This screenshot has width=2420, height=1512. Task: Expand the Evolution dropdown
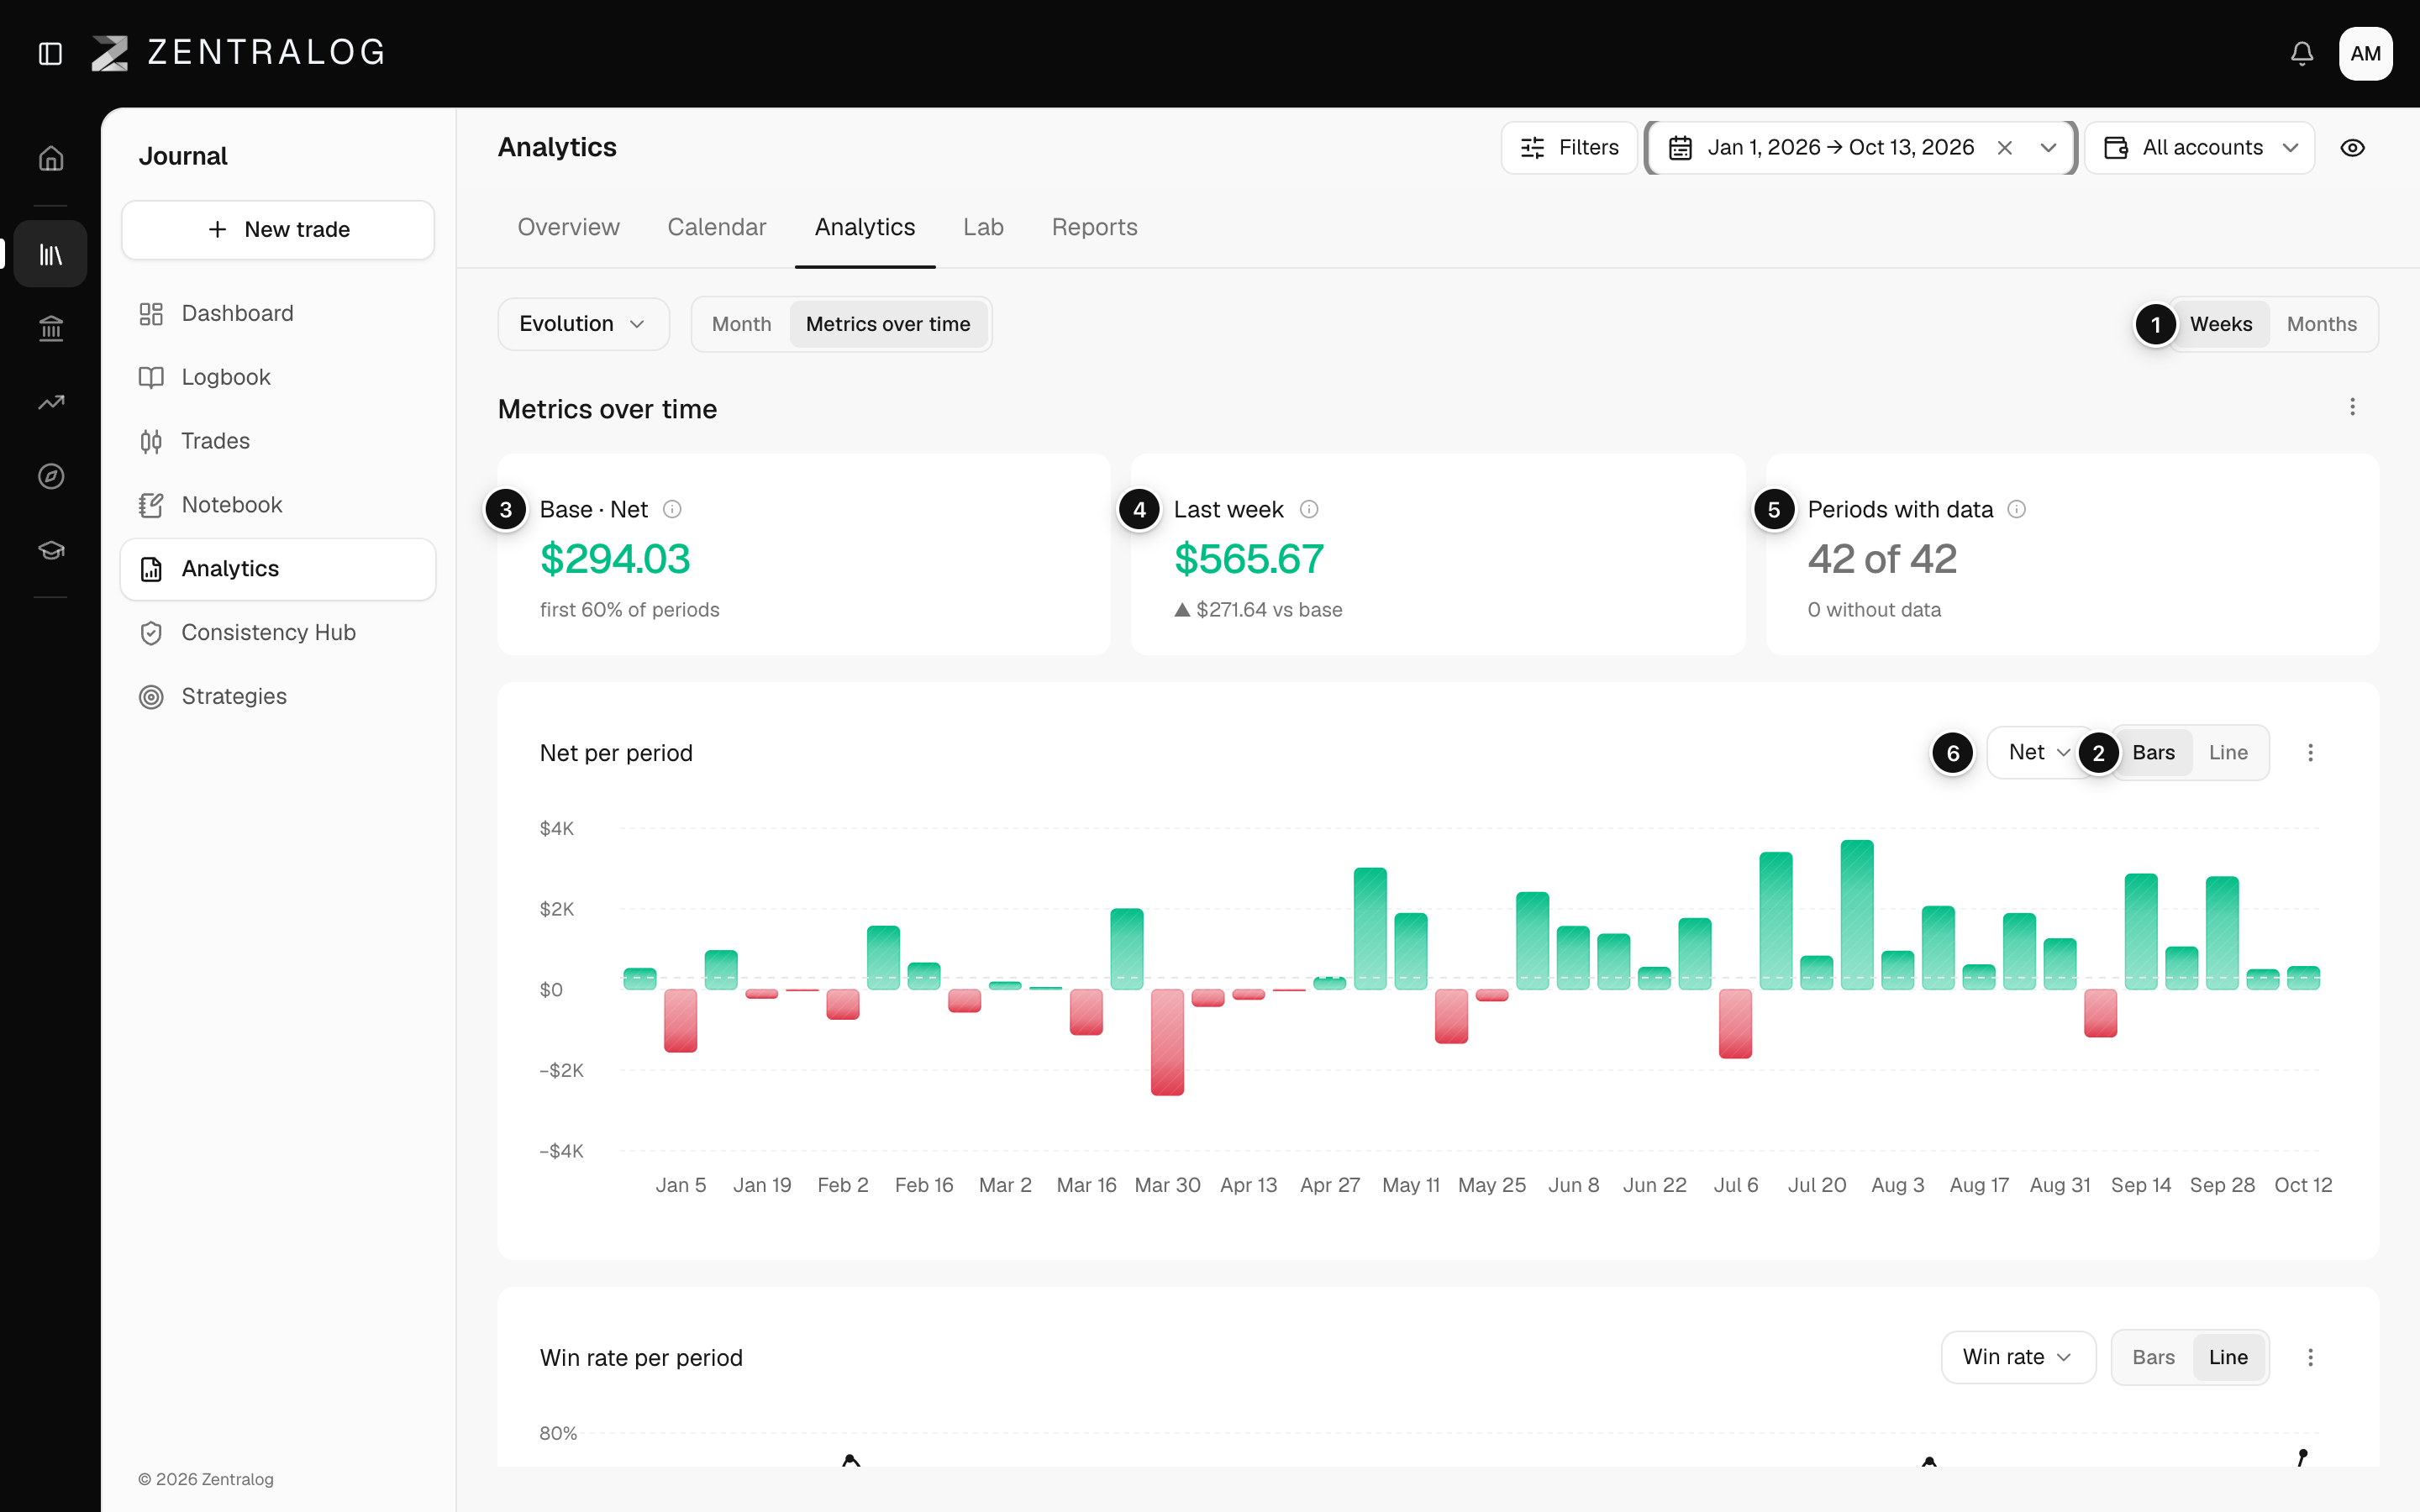pos(583,324)
